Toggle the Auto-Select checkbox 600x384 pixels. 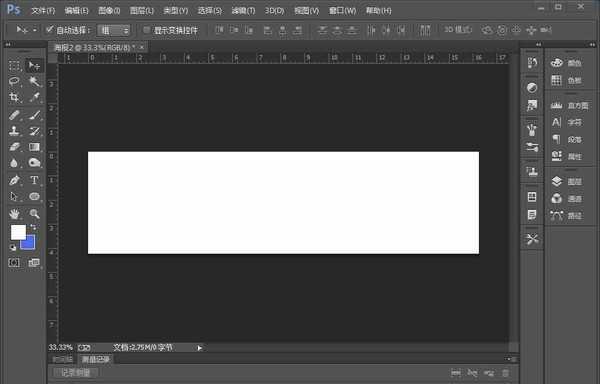coord(49,29)
